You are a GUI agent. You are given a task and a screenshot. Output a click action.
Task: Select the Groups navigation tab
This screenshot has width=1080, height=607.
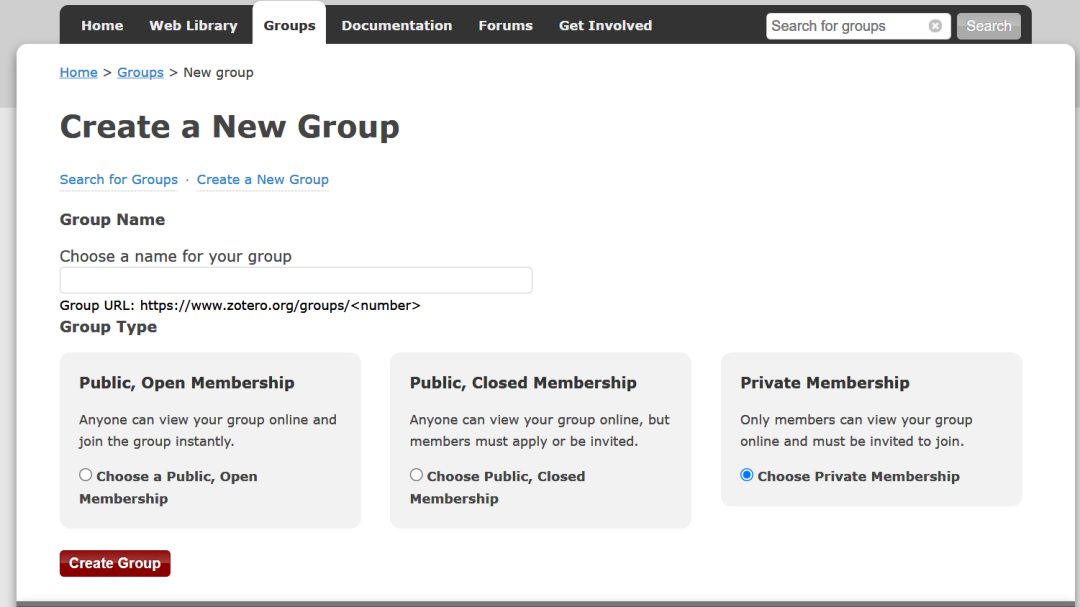point(289,25)
